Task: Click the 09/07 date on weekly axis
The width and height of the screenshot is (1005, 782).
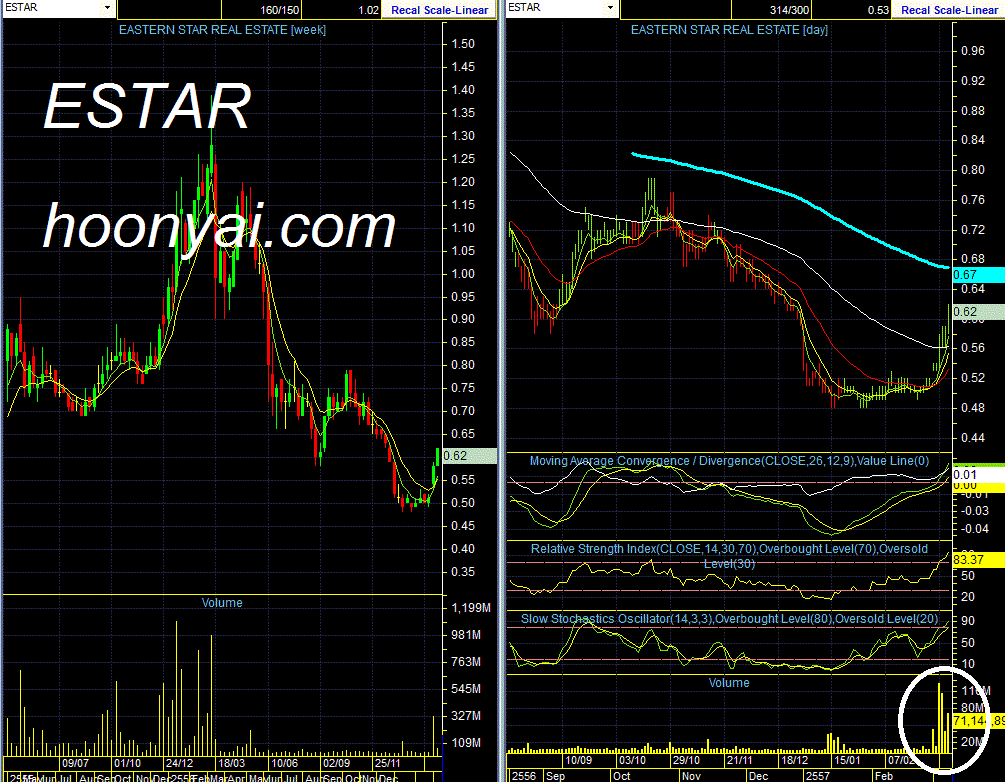Action: coord(75,763)
